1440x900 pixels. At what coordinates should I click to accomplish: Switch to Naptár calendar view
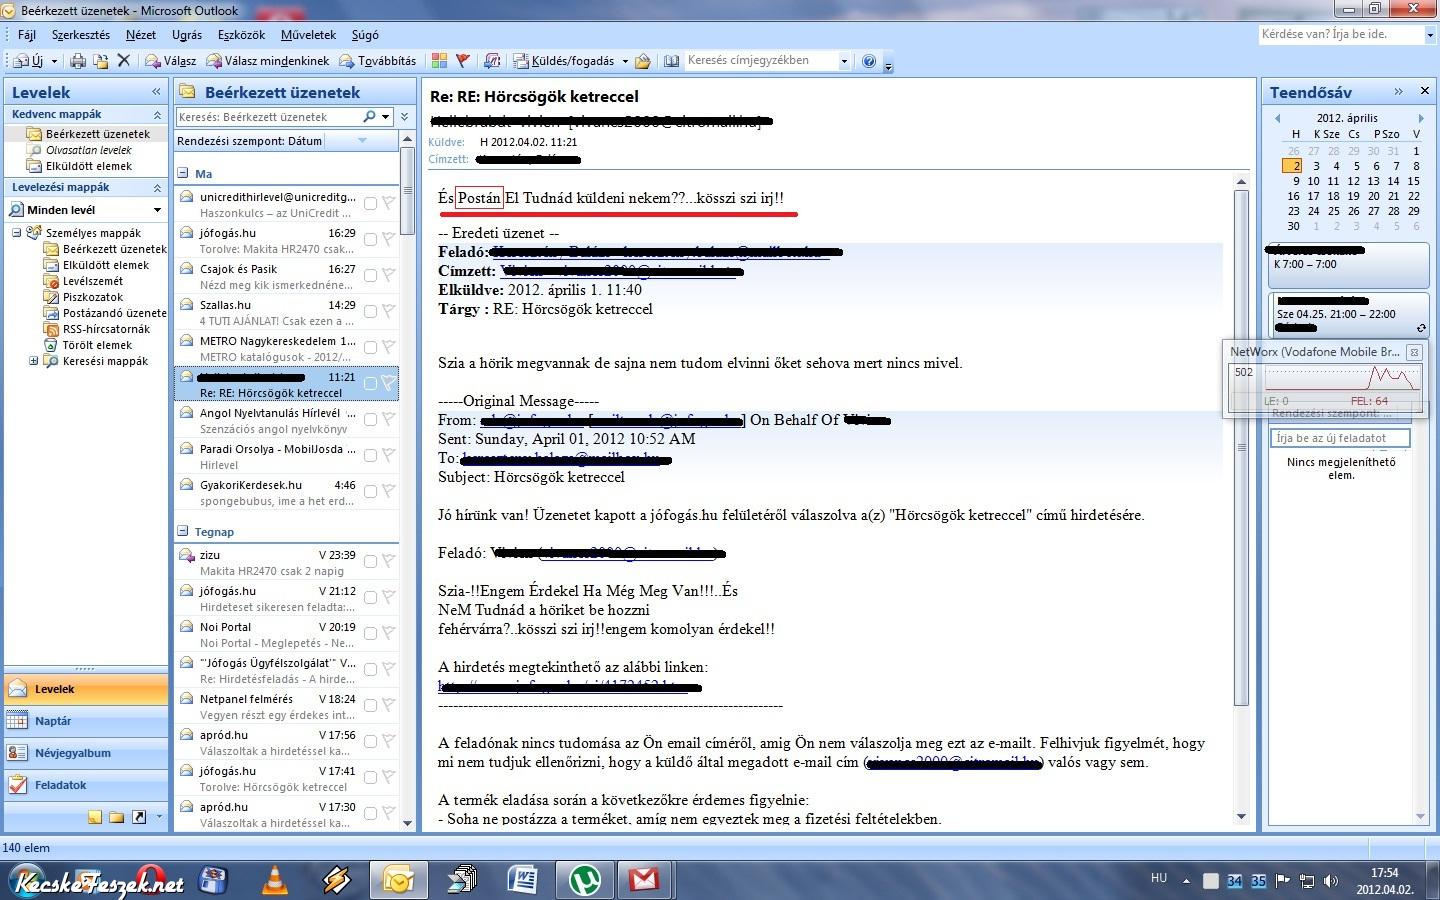(x=86, y=721)
